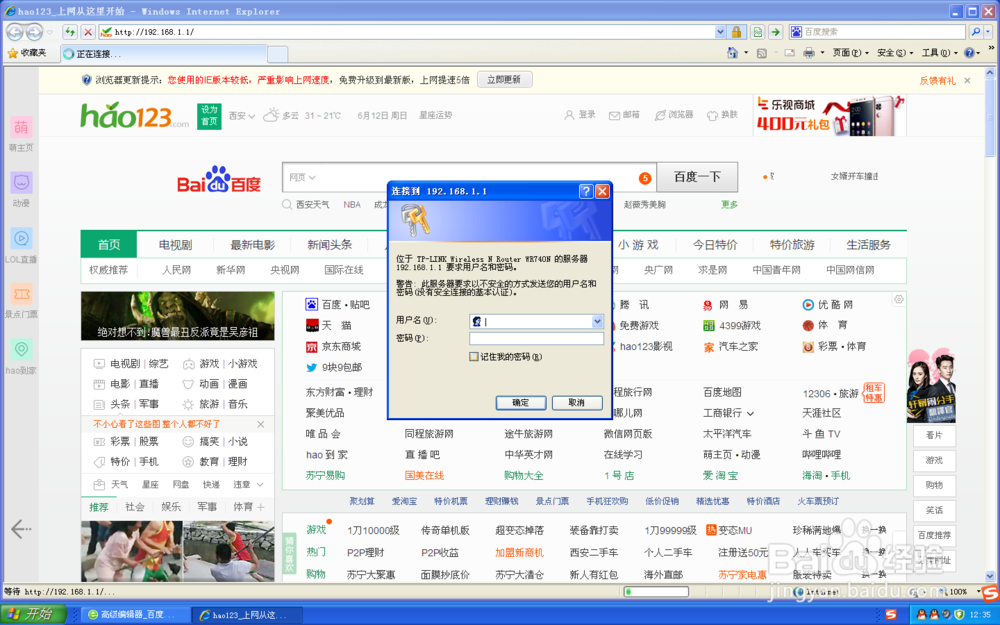Click the vertical page scrollbar

(990, 322)
